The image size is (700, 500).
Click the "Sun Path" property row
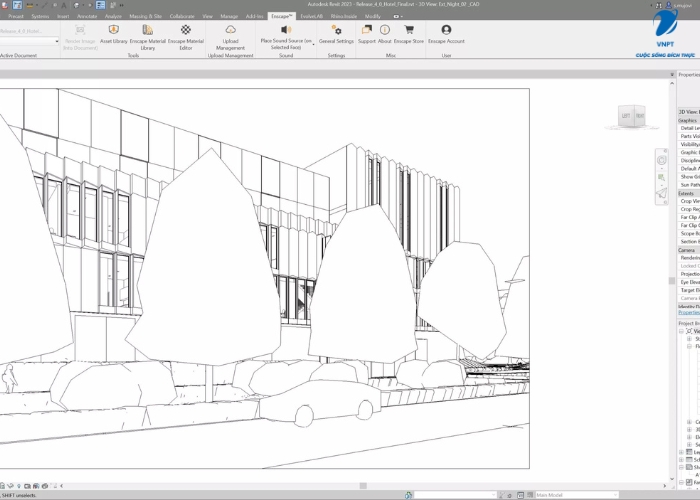coord(689,185)
